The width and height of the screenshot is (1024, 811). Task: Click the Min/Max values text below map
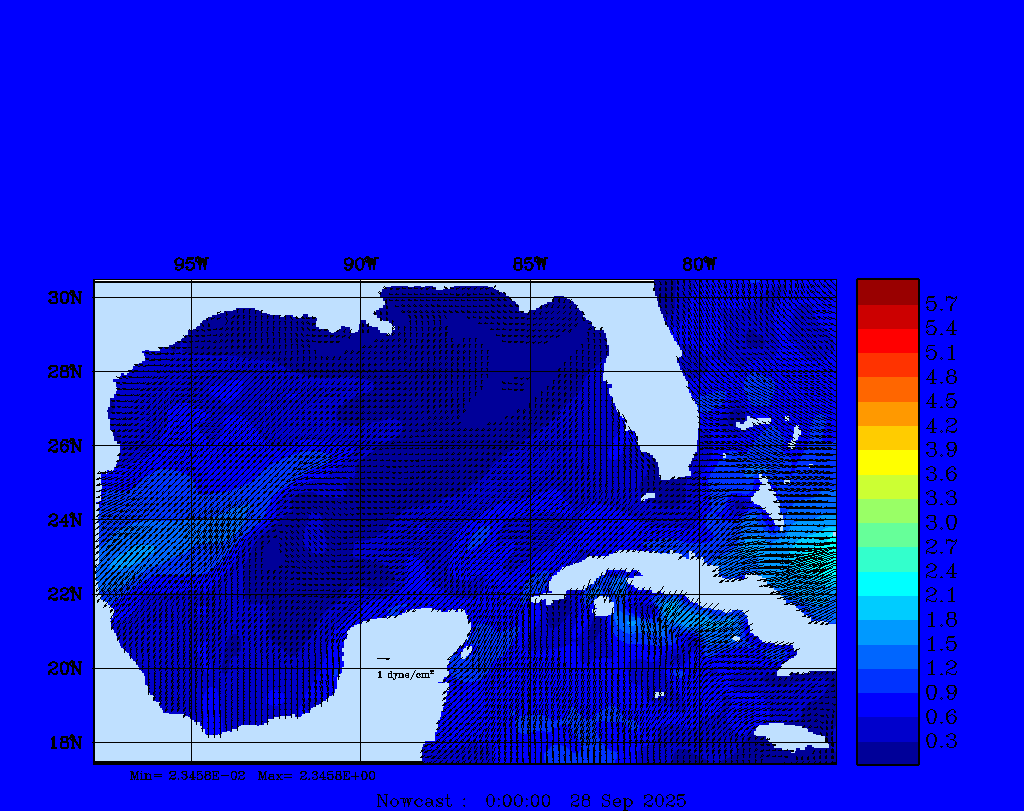[253, 774]
